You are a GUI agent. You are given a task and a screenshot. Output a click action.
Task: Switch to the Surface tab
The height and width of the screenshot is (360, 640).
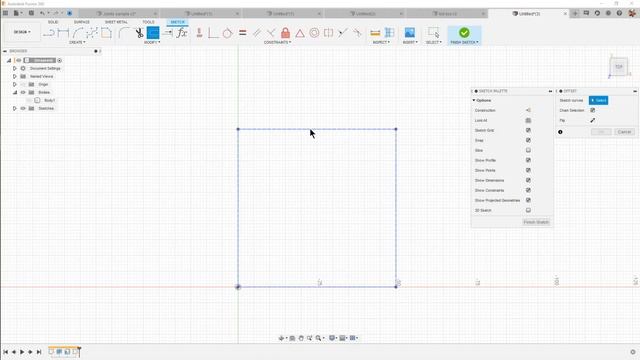pyautogui.click(x=81, y=22)
